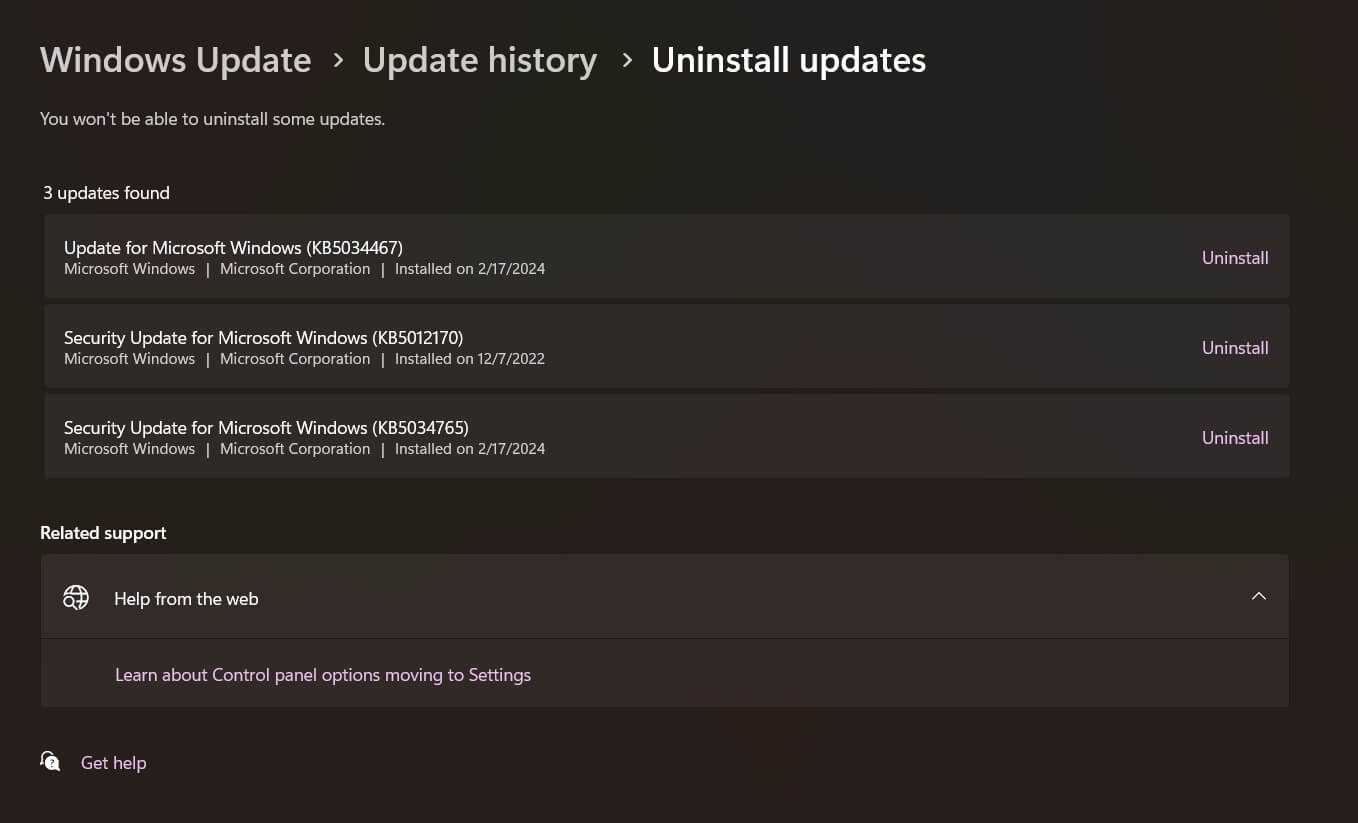
Task: Select the Uninstall updates breadcrumb label
Action: click(x=788, y=60)
